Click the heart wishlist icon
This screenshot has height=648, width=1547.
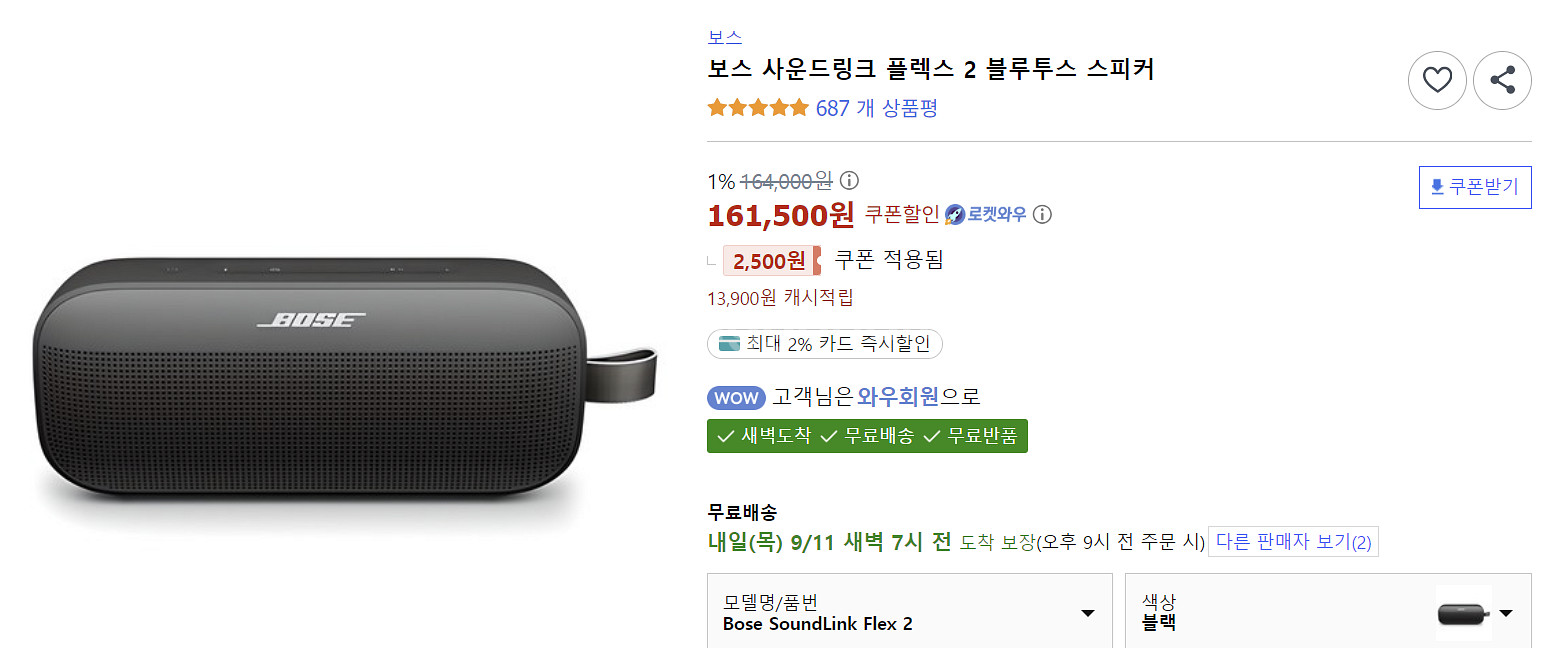[1437, 80]
